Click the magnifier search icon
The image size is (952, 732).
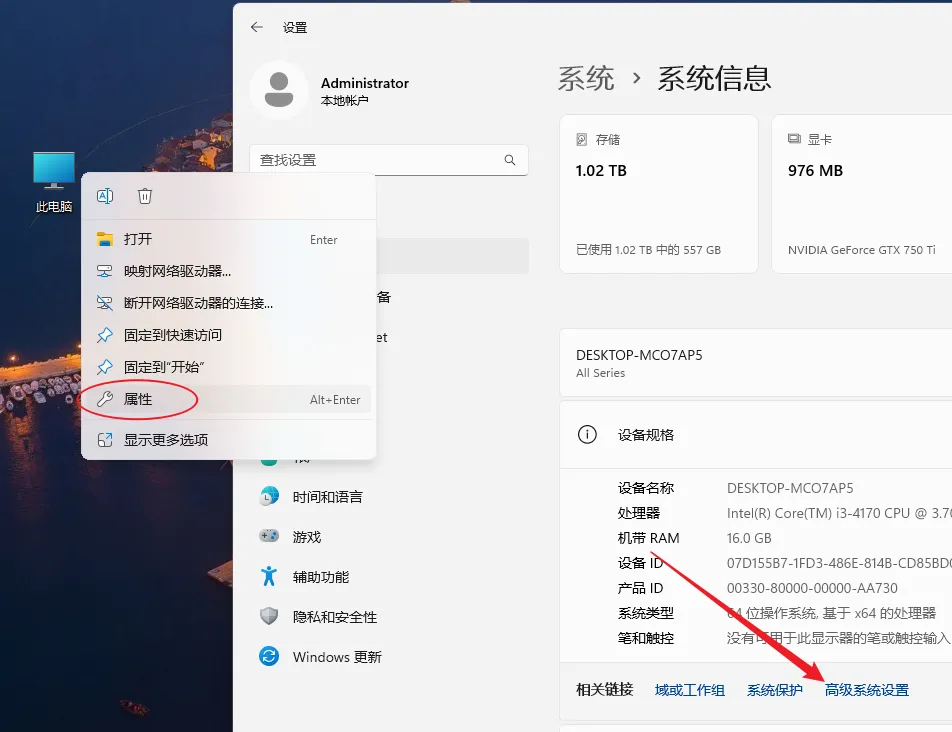click(510, 160)
